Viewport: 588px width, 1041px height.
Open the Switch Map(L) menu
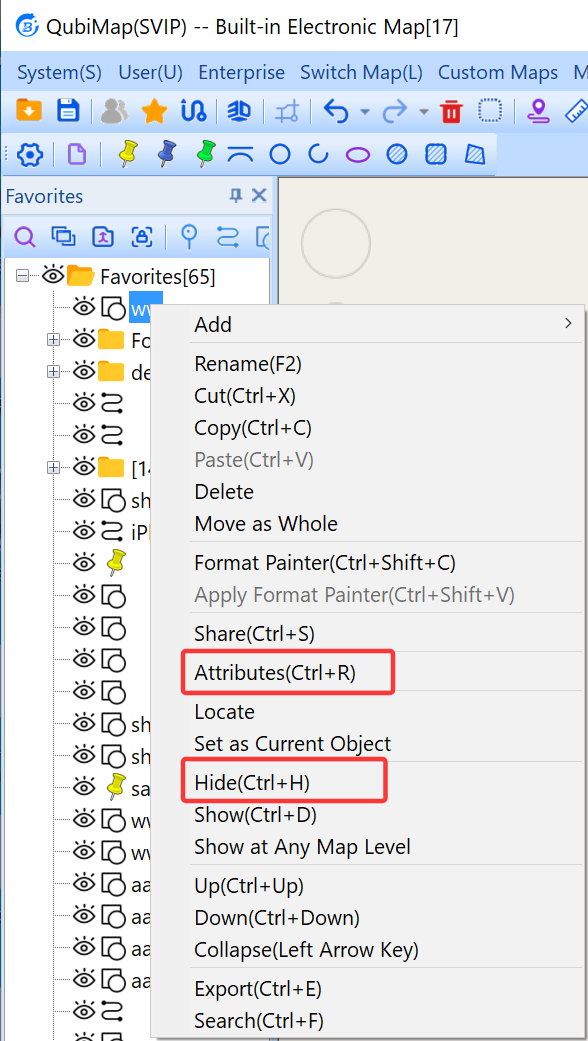[x=361, y=72]
